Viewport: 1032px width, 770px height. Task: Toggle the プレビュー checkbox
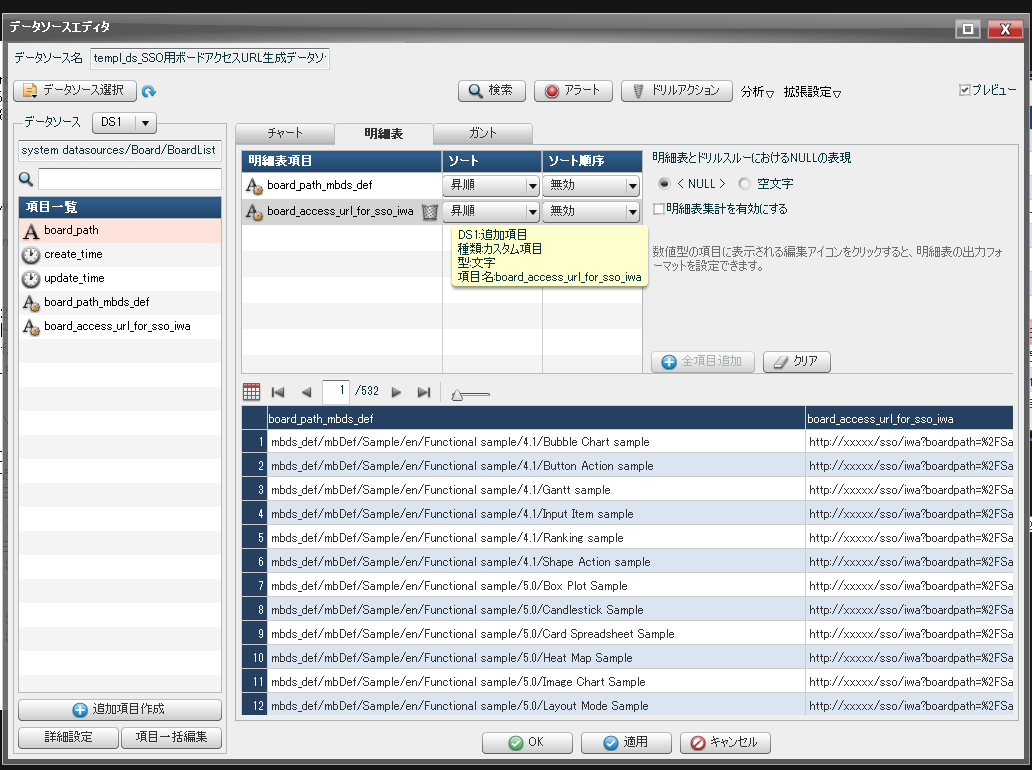tap(964, 90)
